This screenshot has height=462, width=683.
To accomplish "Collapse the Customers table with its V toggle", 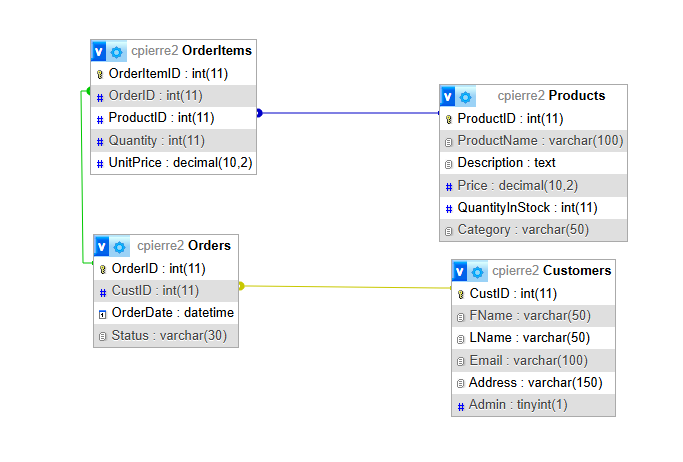I will tap(460, 271).
